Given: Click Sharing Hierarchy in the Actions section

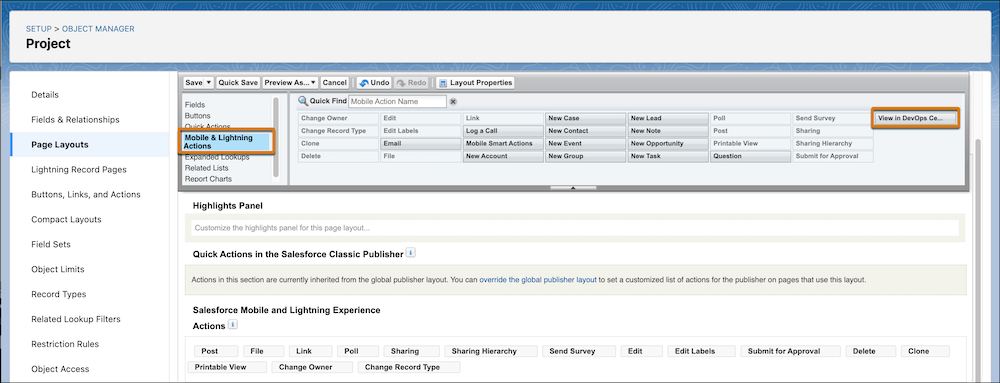Looking at the screenshot, I should pyautogui.click(x=490, y=351).
